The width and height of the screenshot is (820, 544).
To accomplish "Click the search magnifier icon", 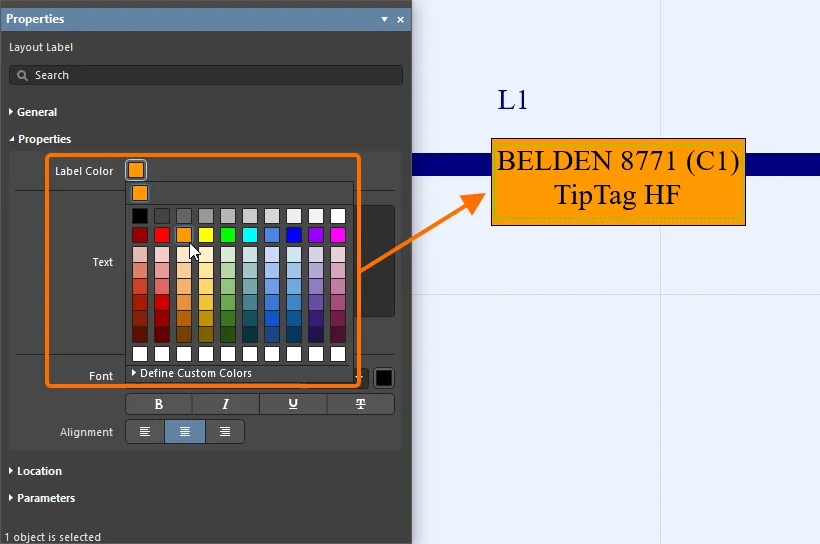I will pyautogui.click(x=22, y=75).
